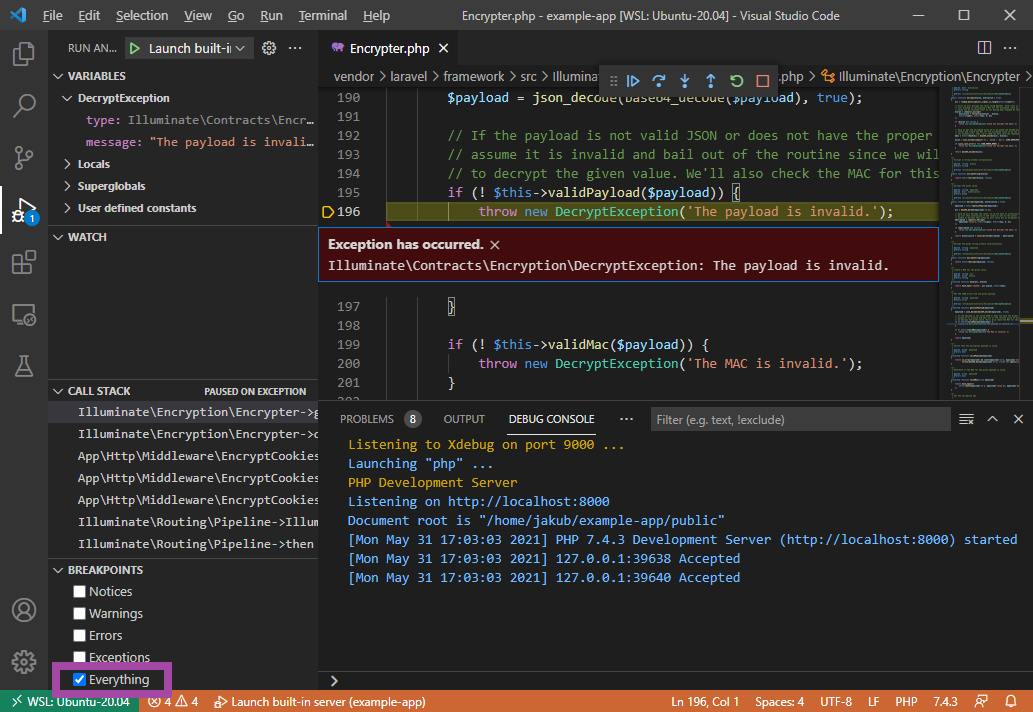Click the breakpoint marker at line 196
The height and width of the screenshot is (712, 1033).
(327, 212)
